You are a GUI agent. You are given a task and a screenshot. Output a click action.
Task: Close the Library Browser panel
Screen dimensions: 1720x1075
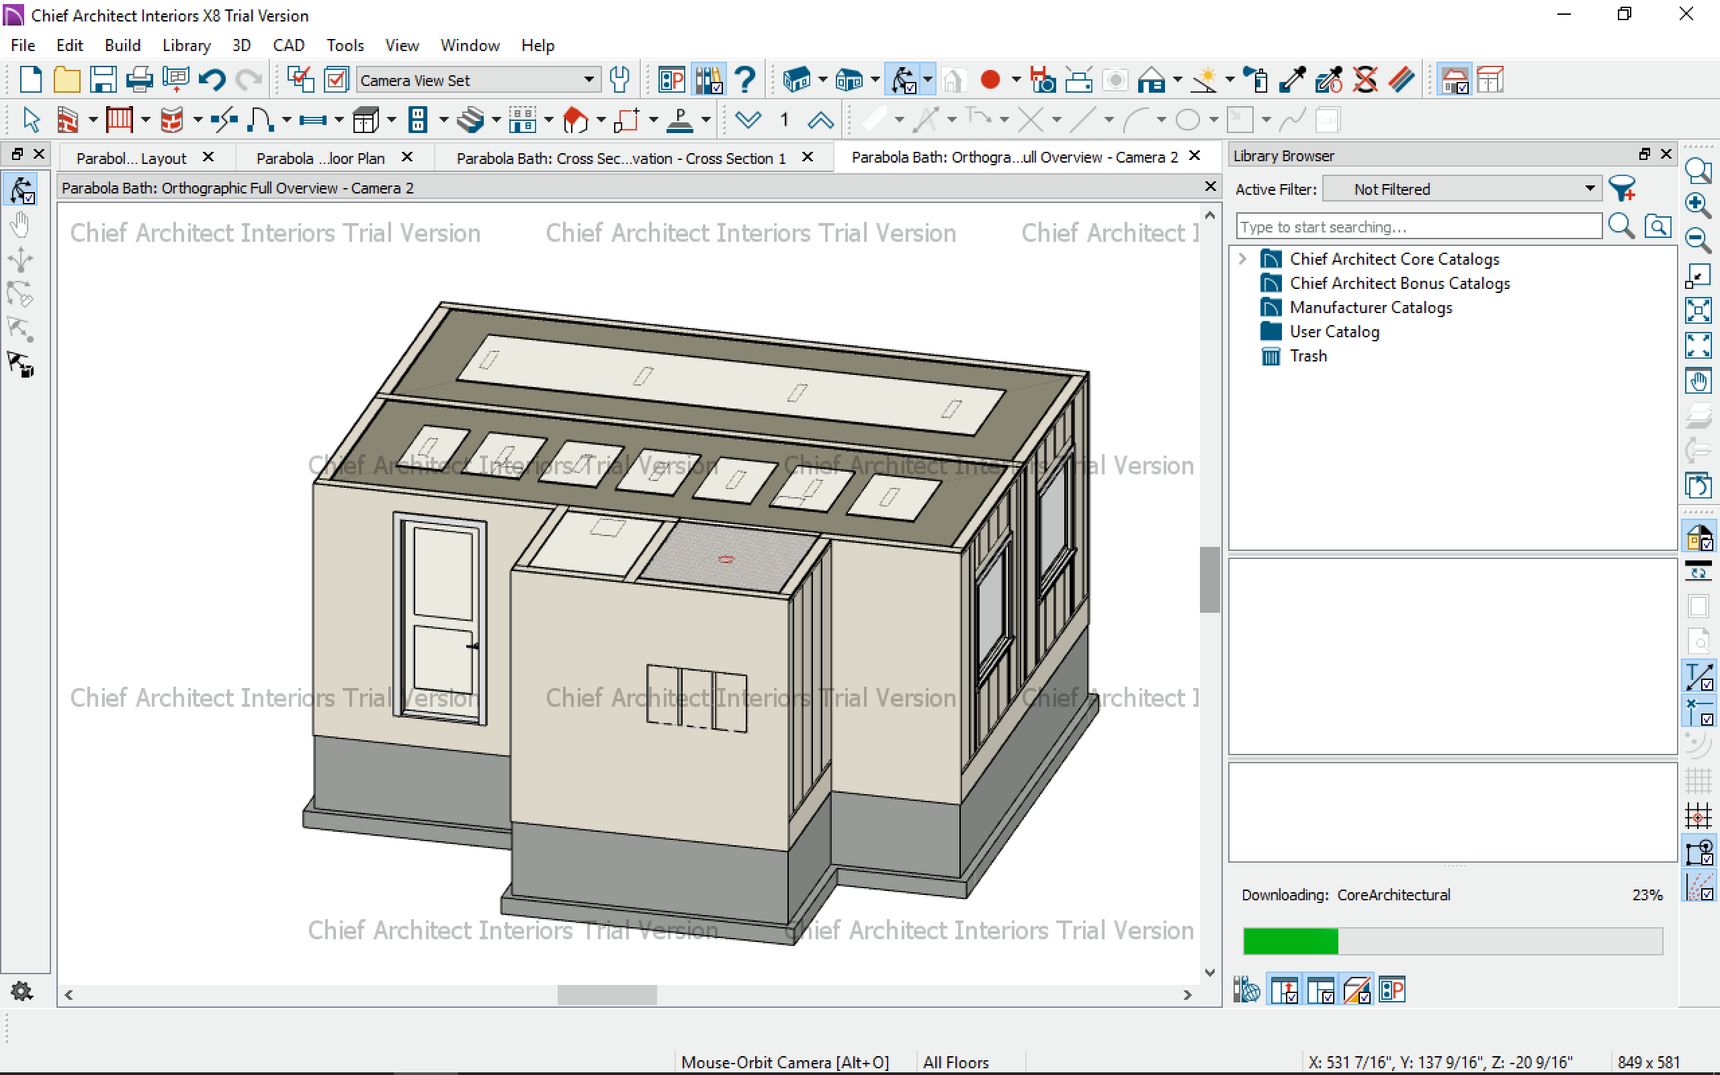(x=1666, y=154)
